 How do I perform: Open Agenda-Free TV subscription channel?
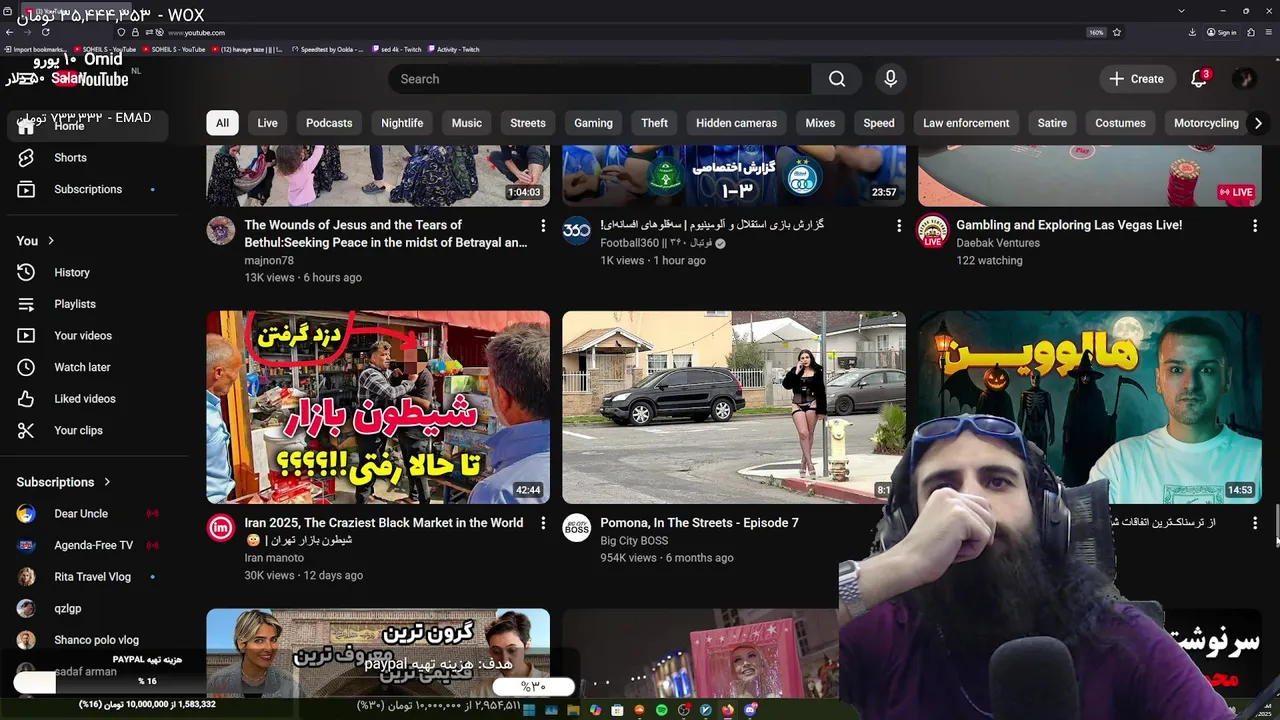(94, 545)
